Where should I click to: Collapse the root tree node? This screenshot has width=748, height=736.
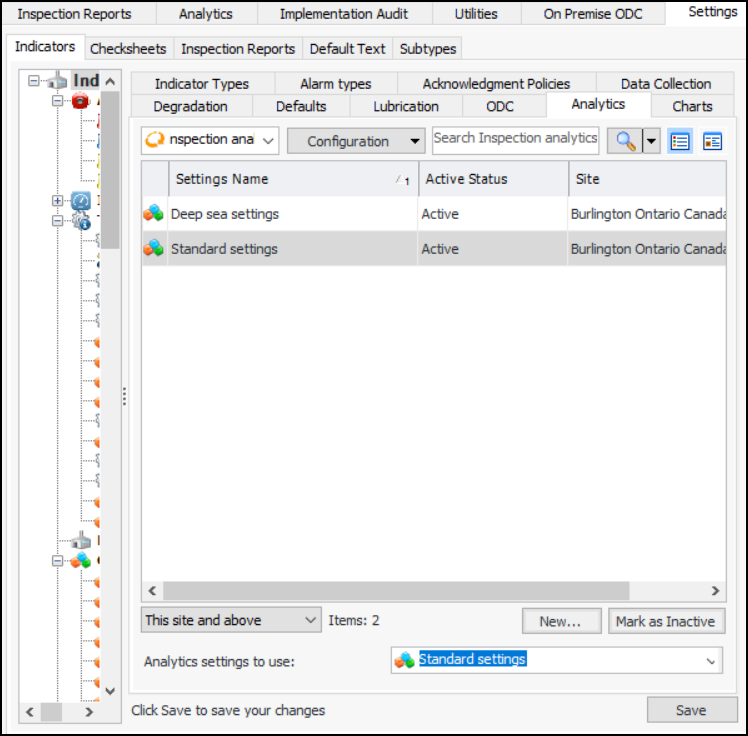[33, 81]
